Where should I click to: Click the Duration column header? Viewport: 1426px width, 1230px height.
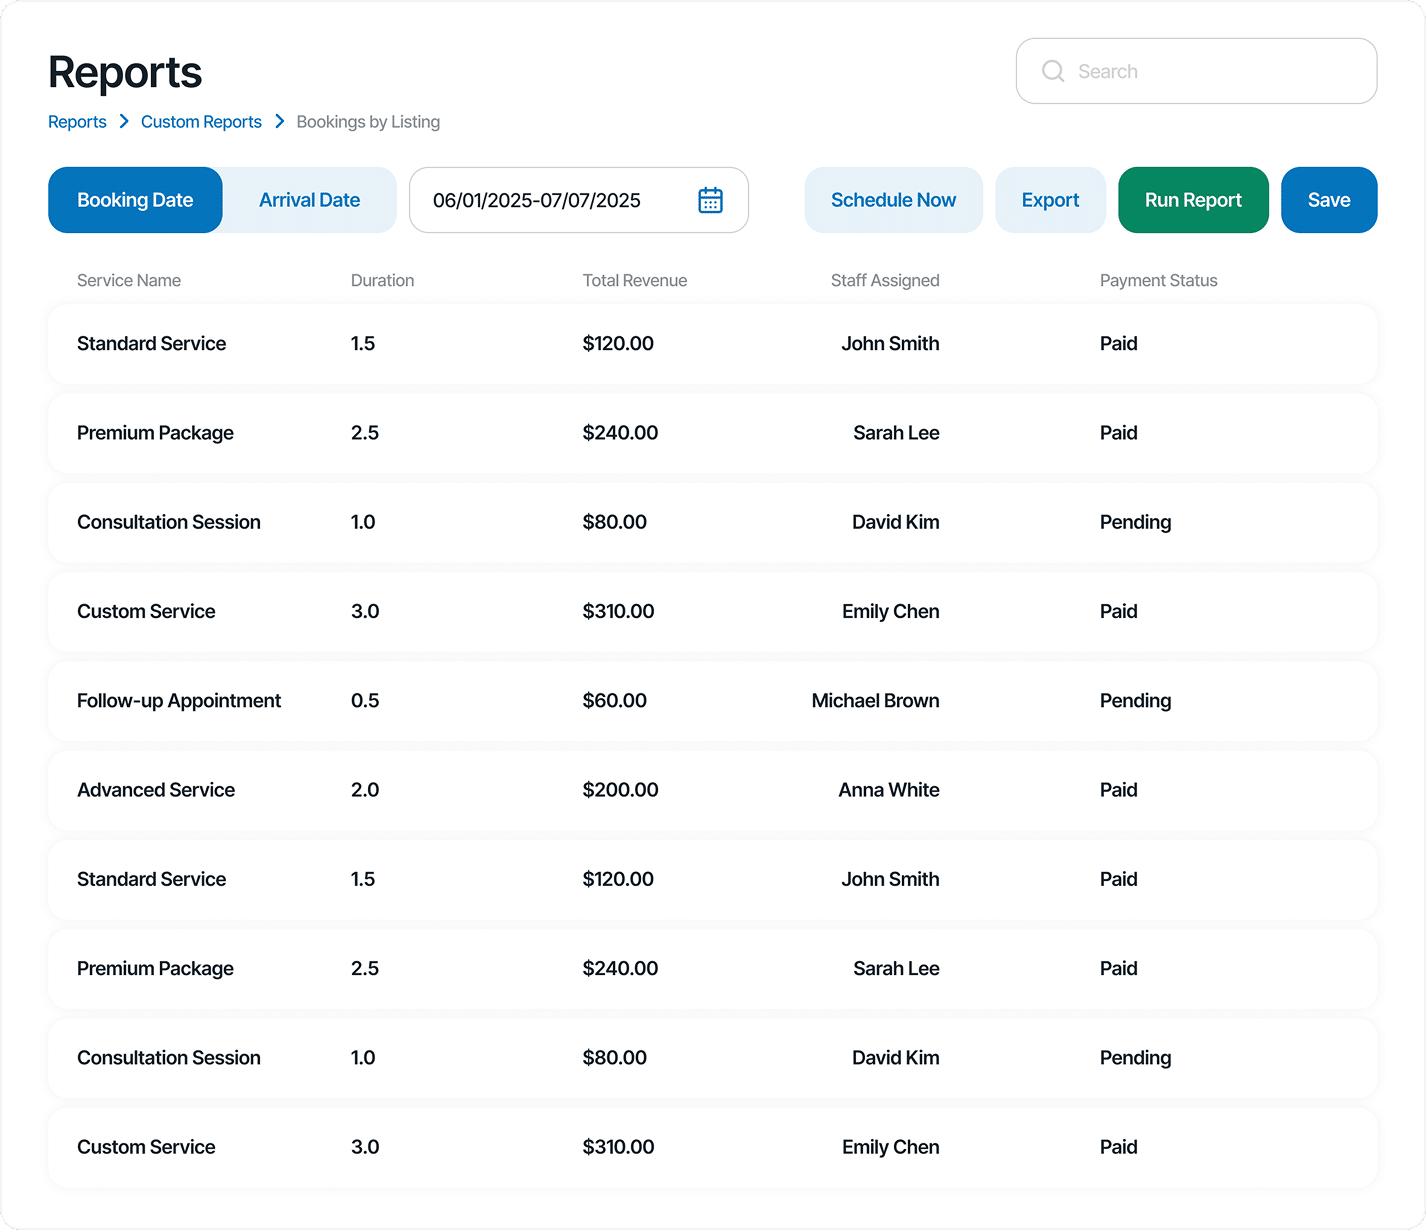382,281
